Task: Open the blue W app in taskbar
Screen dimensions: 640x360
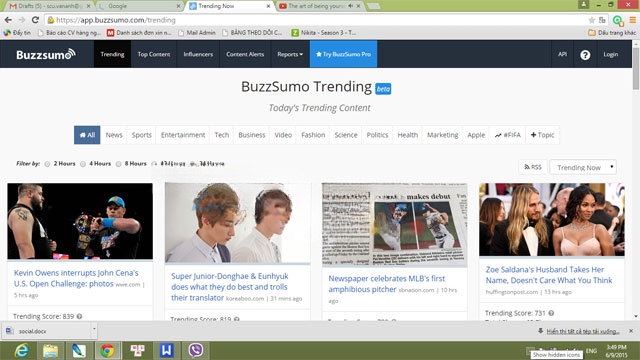Action: 167,351
